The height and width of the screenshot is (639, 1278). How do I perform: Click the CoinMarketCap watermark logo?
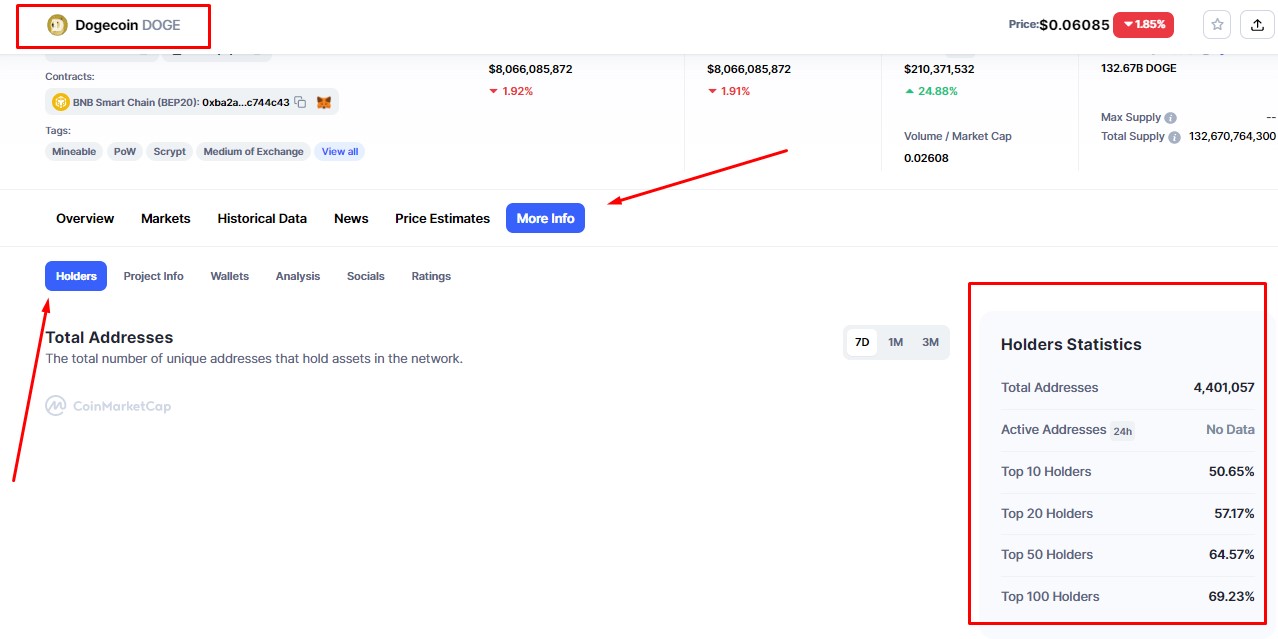(x=108, y=406)
